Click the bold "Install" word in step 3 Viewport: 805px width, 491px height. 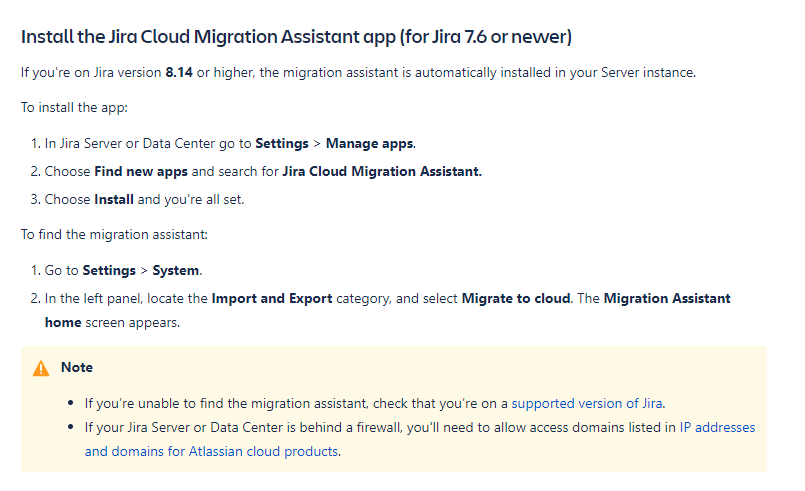point(114,199)
